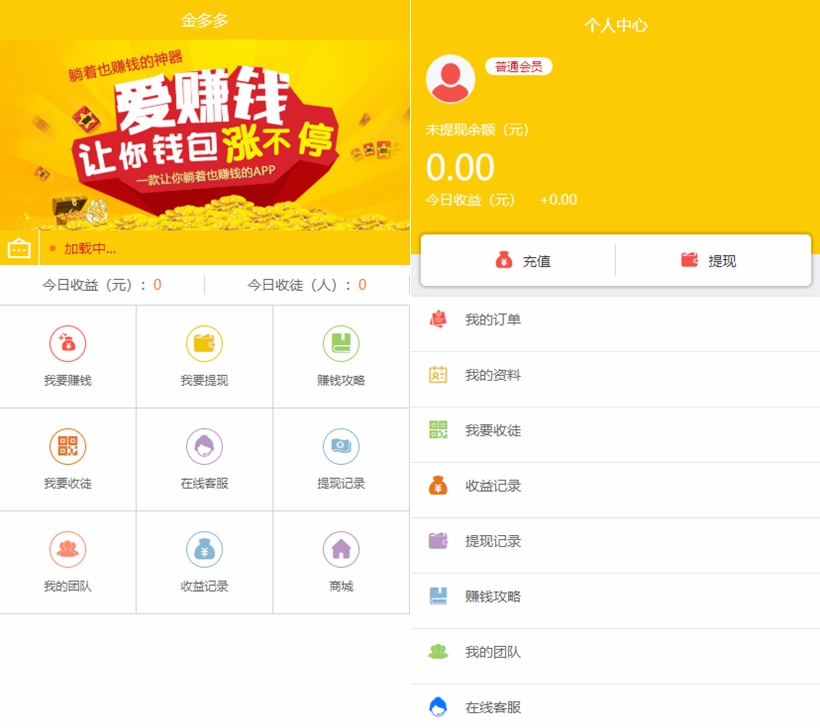Tap the 充值 button label
The height and width of the screenshot is (728, 820).
pos(537,261)
